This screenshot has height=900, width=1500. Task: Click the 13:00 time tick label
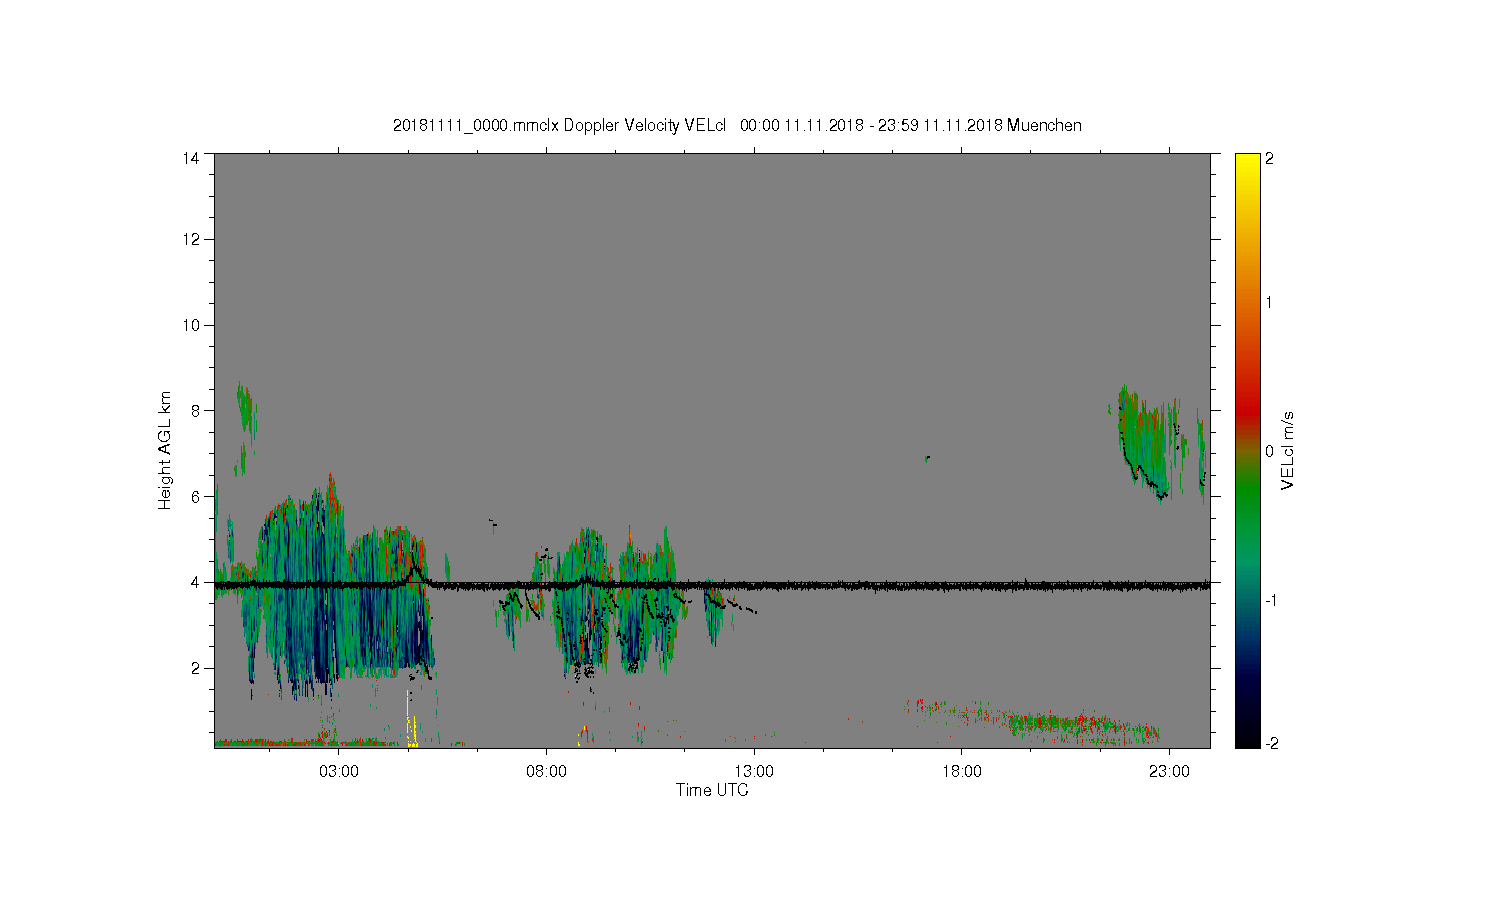754,772
